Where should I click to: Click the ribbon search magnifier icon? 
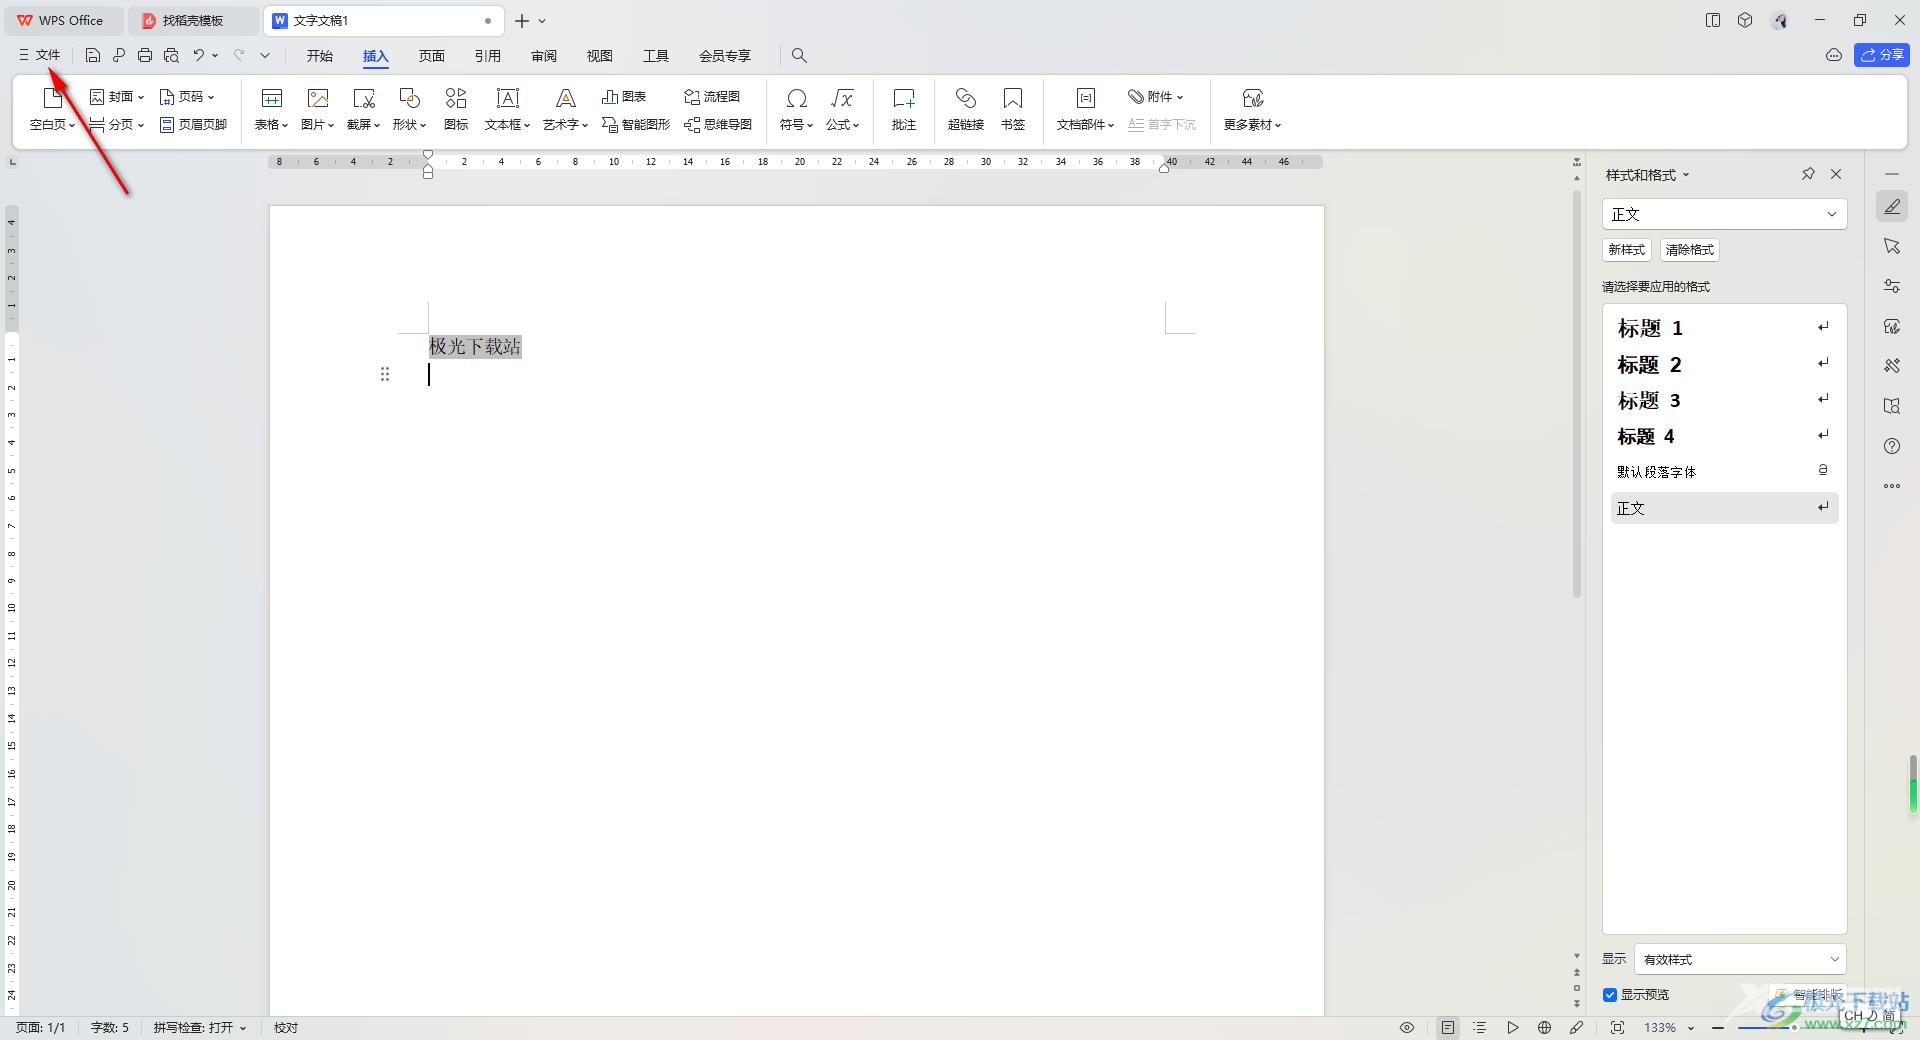(x=799, y=55)
